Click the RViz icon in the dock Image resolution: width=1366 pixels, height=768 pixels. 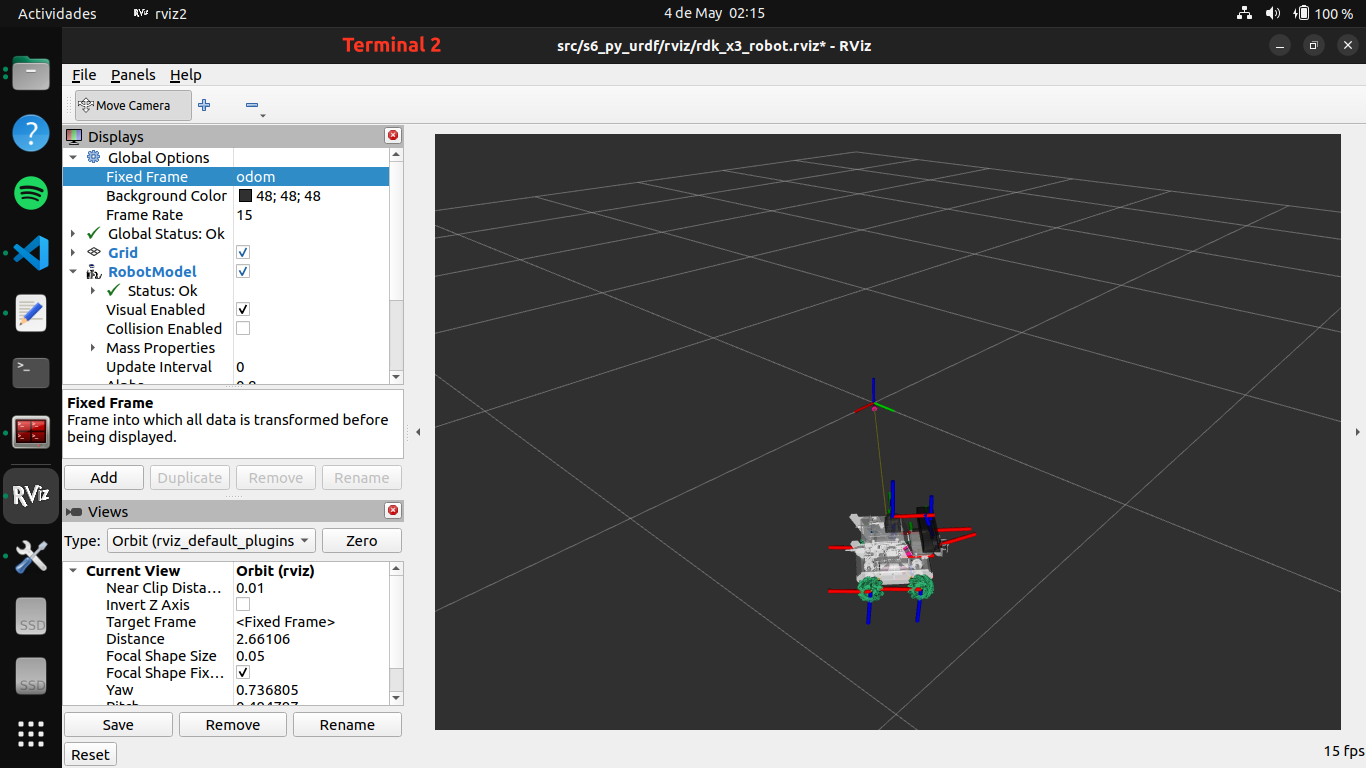31,496
